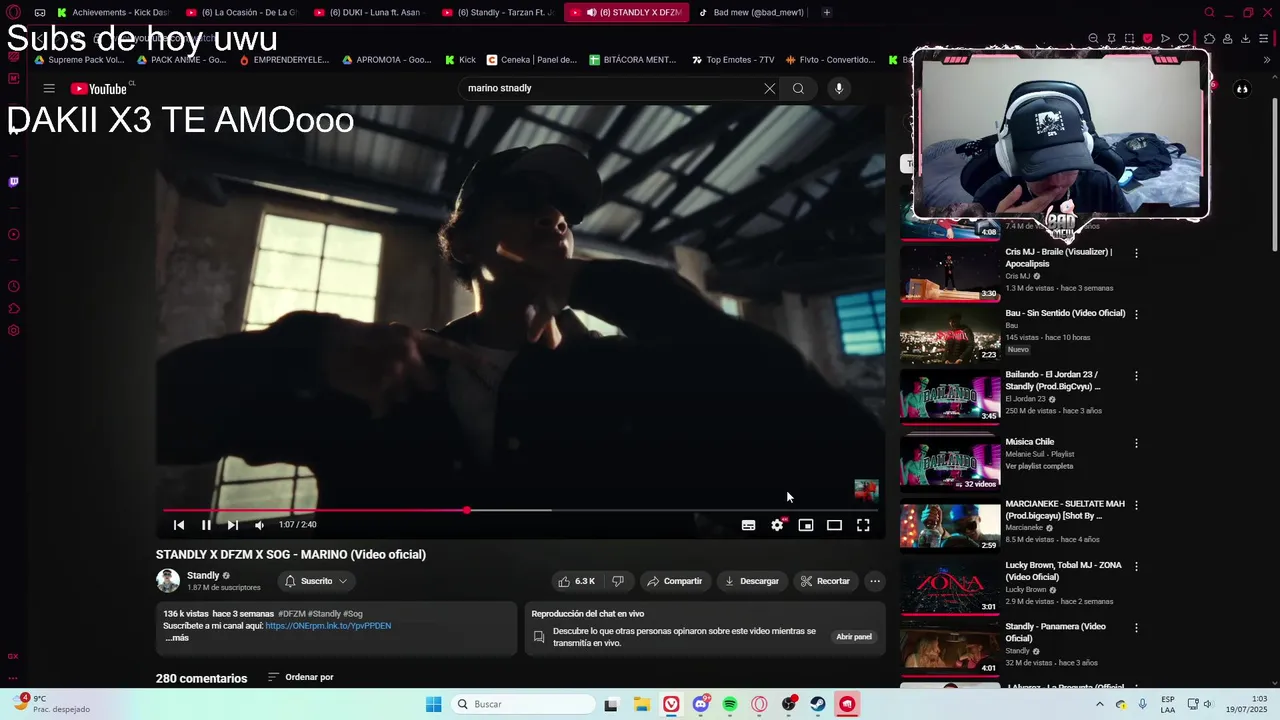The image size is (1280, 720).
Task: Click the #DFZM hashtag
Action: 291,614
